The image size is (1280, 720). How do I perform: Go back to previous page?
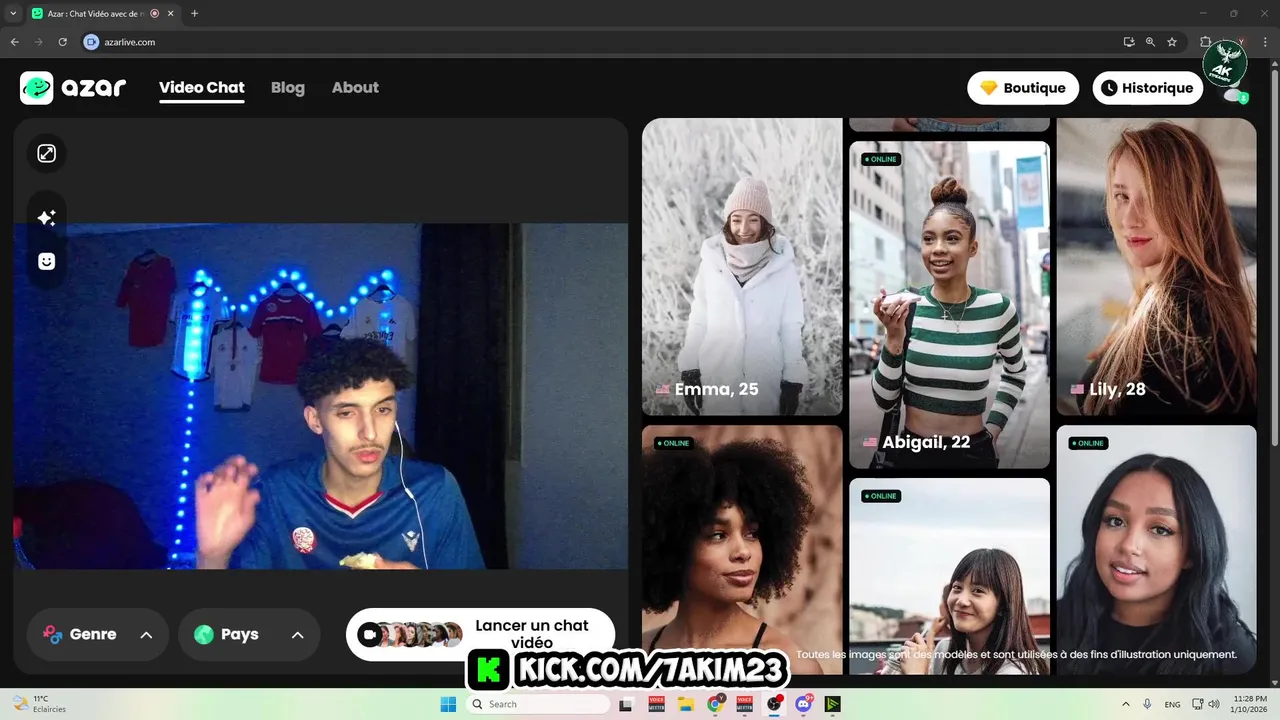15,42
